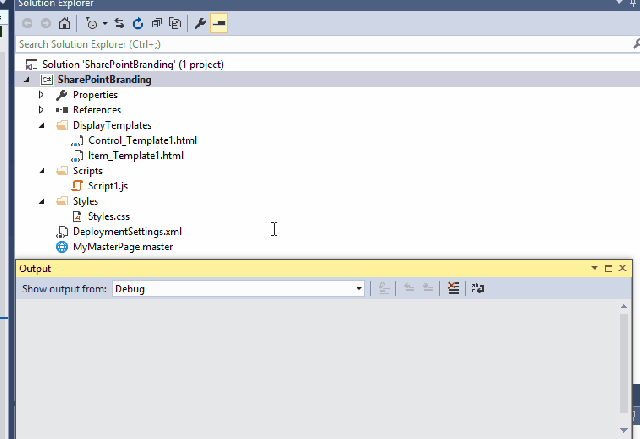Click the Home icon in Solution Explorer

coord(65,23)
